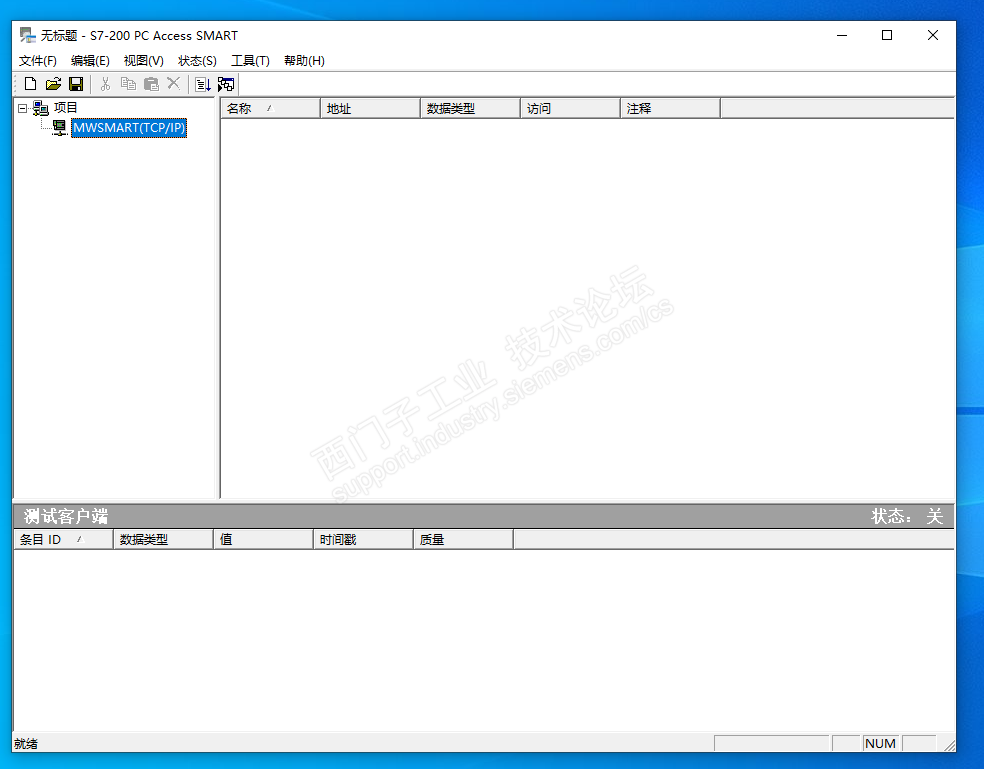Screen dimensions: 984x769
Task: Select the 项目 root tree item
Action: (x=65, y=108)
